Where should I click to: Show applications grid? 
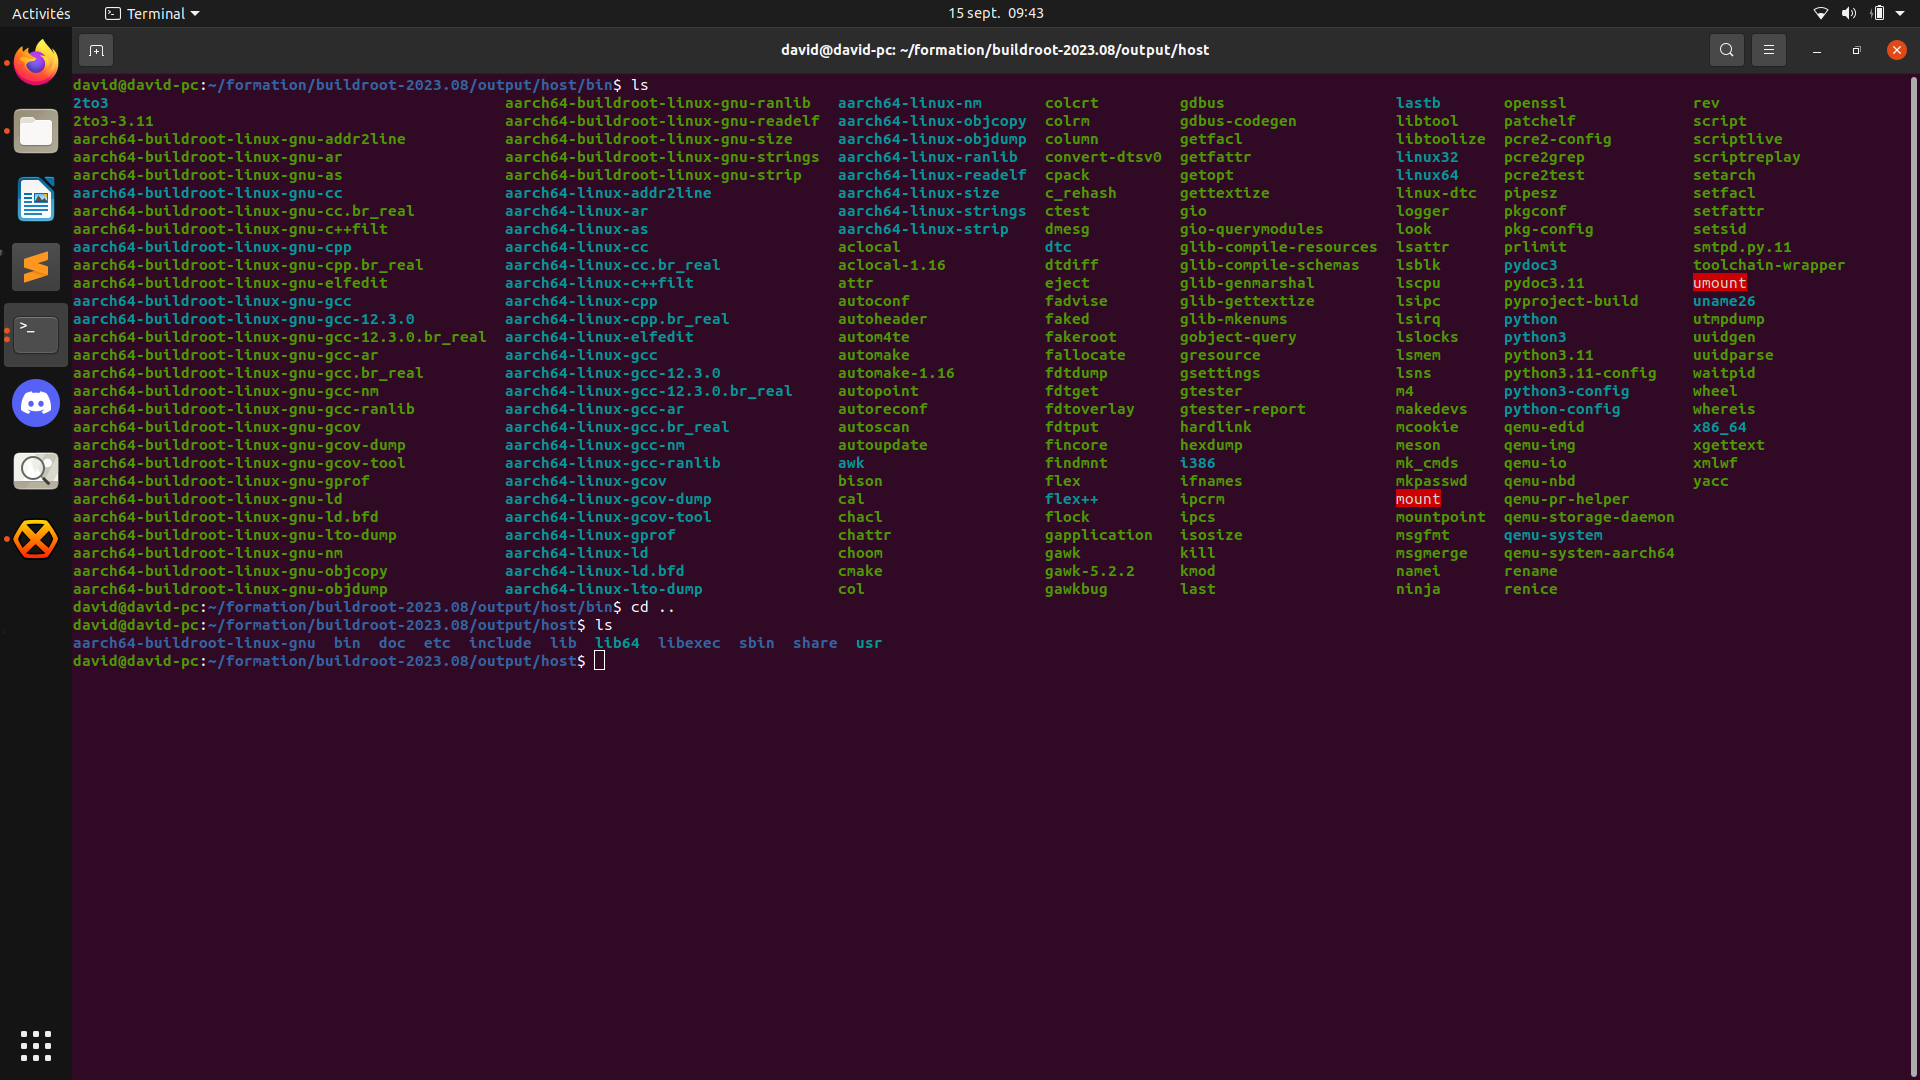pos(36,1046)
